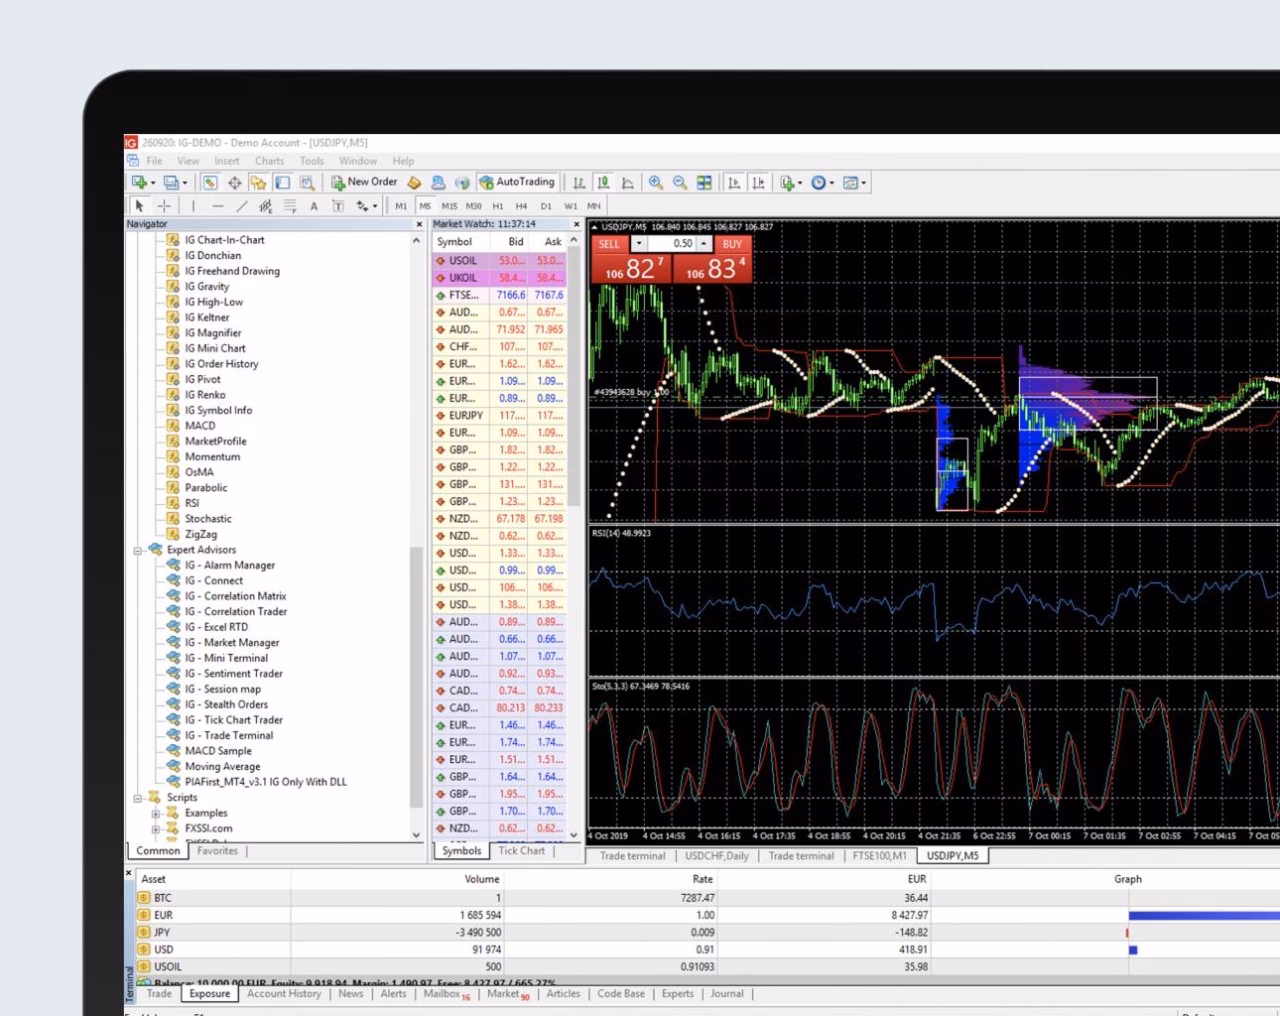Switch chart to line chart mode
Screen dimensions: 1280x1016
tap(627, 182)
